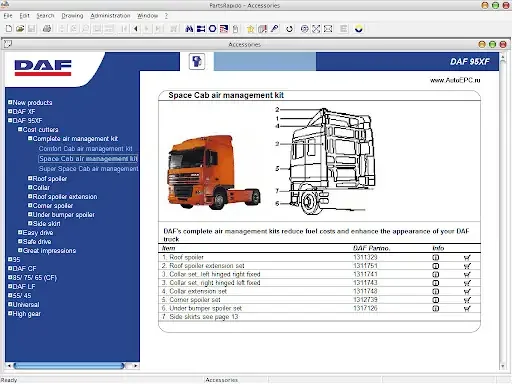Click the book icon beside red flag
Image resolution: width=512 pixels, height=384 pixels.
coord(262,29)
